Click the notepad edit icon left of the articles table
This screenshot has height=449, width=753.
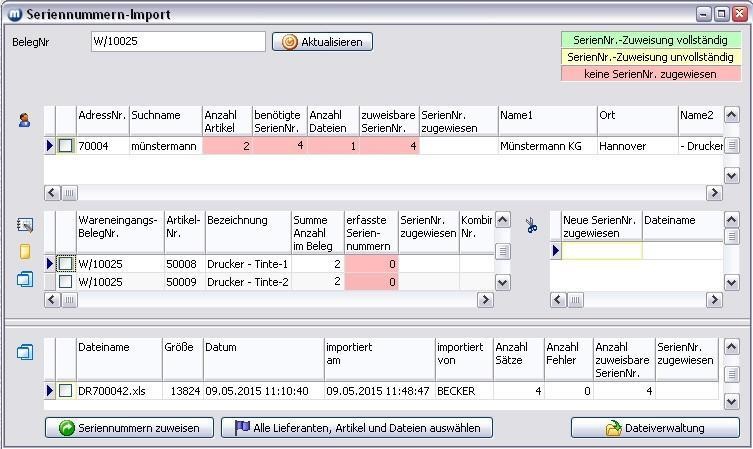pos(25,226)
